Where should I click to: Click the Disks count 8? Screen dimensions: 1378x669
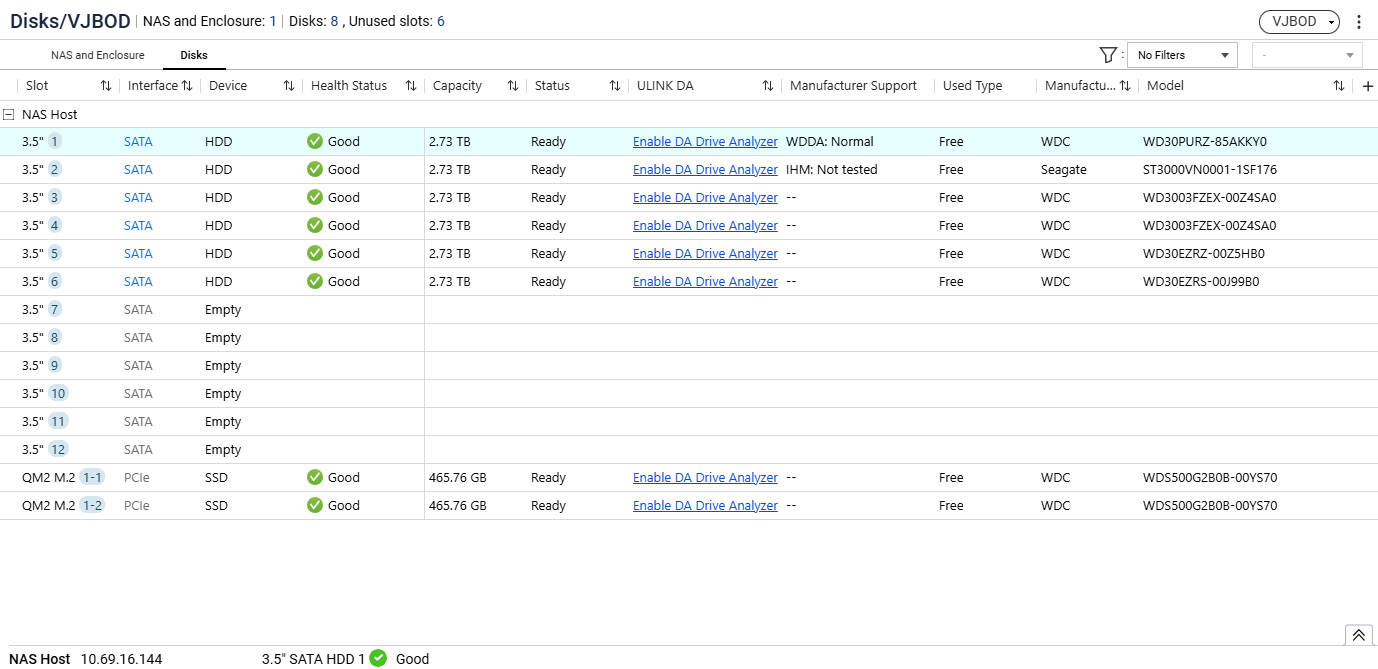[334, 21]
